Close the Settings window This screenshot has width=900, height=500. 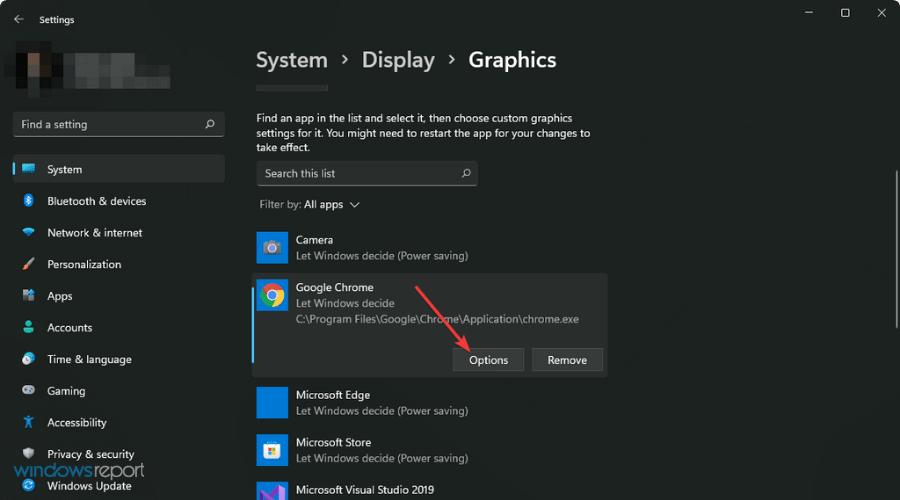pyautogui.click(x=882, y=13)
